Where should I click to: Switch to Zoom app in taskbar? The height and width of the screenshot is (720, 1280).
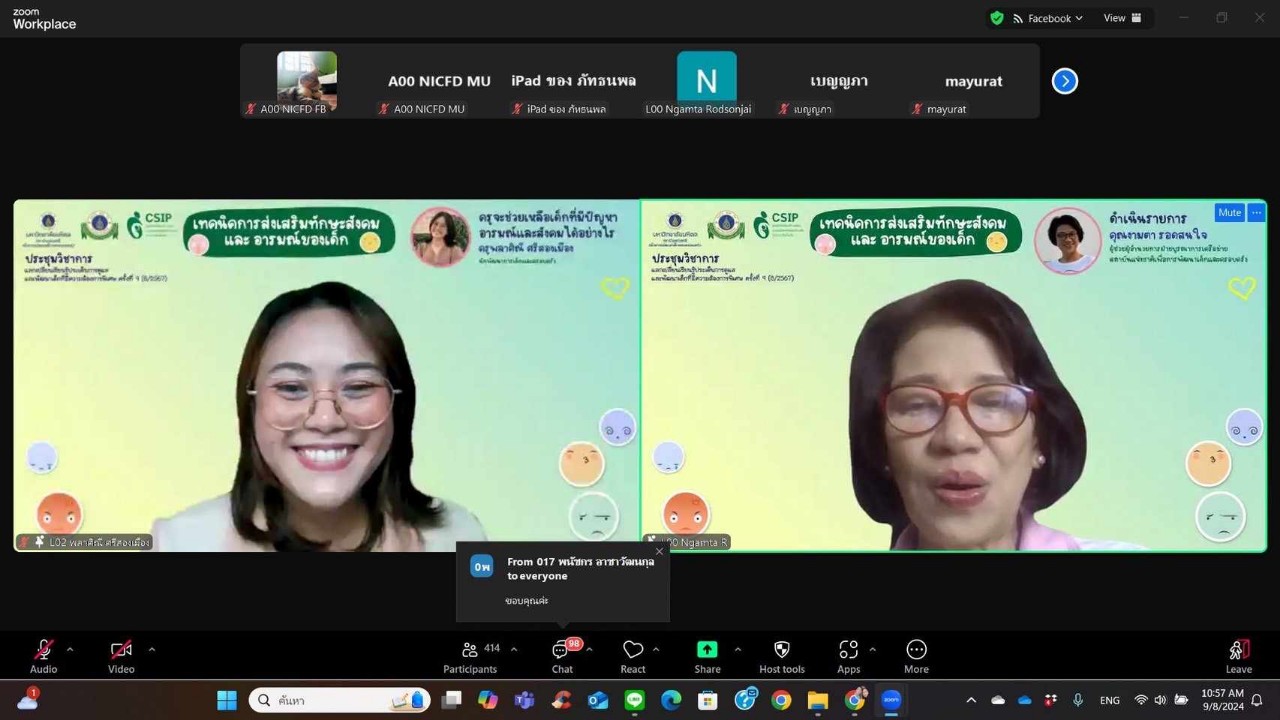pyautogui.click(x=891, y=700)
